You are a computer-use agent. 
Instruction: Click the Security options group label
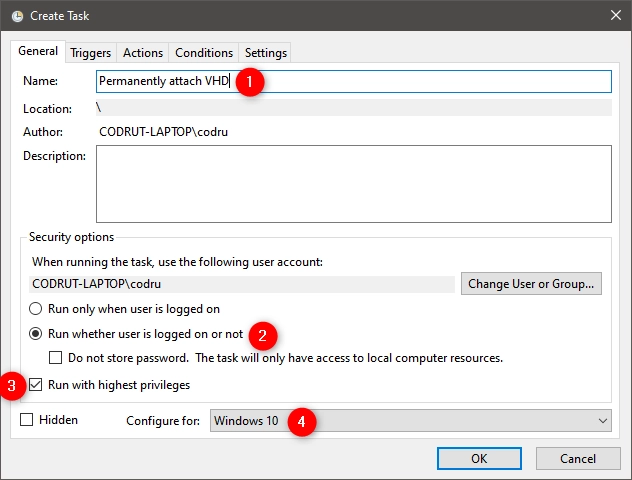[71, 237]
